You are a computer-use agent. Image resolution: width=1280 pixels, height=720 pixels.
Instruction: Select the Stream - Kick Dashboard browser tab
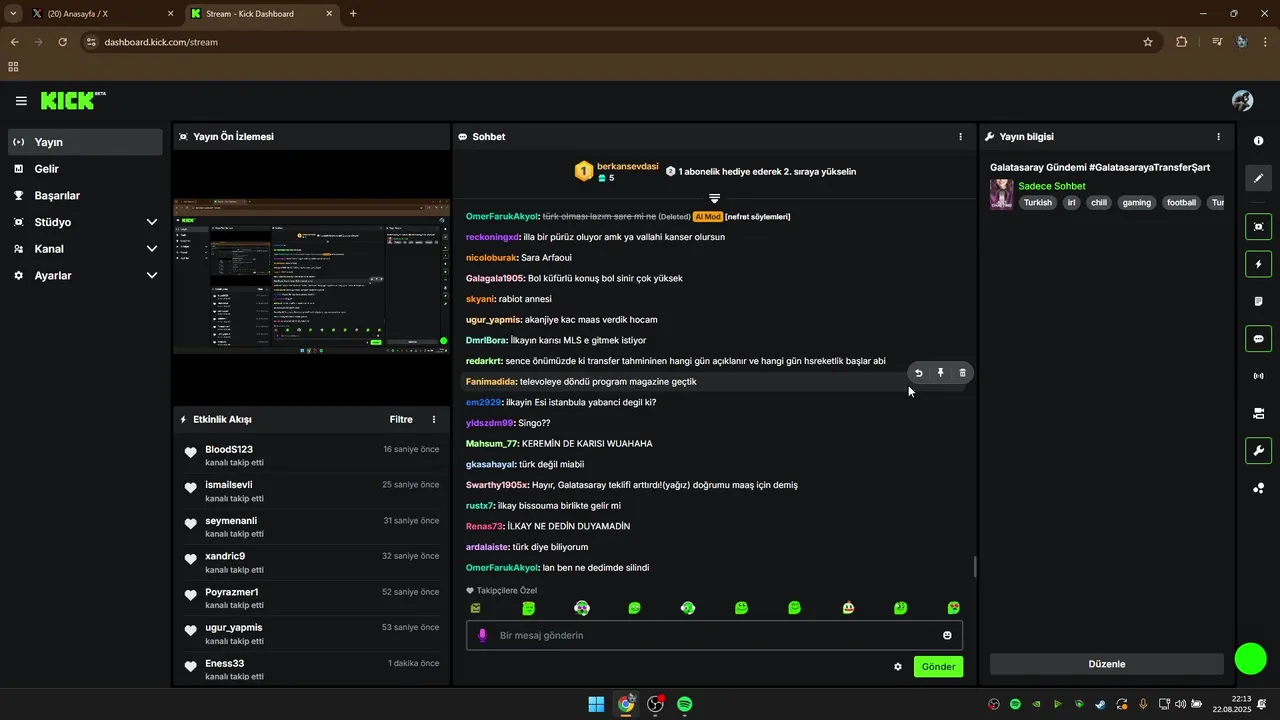pos(262,14)
